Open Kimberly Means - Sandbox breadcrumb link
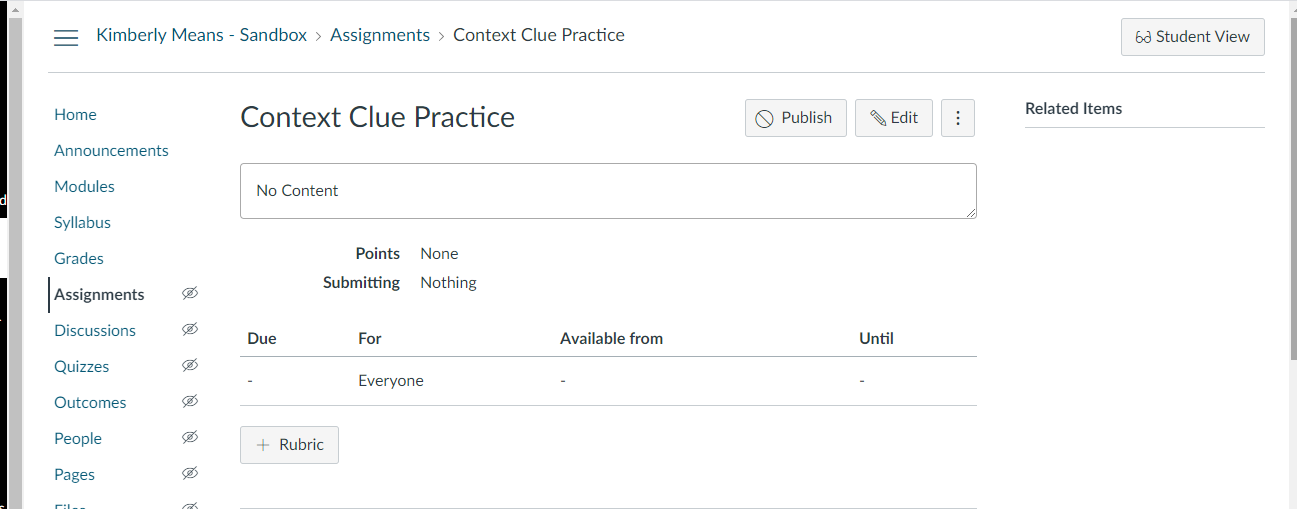Screen dimensions: 1297x509 pos(202,35)
